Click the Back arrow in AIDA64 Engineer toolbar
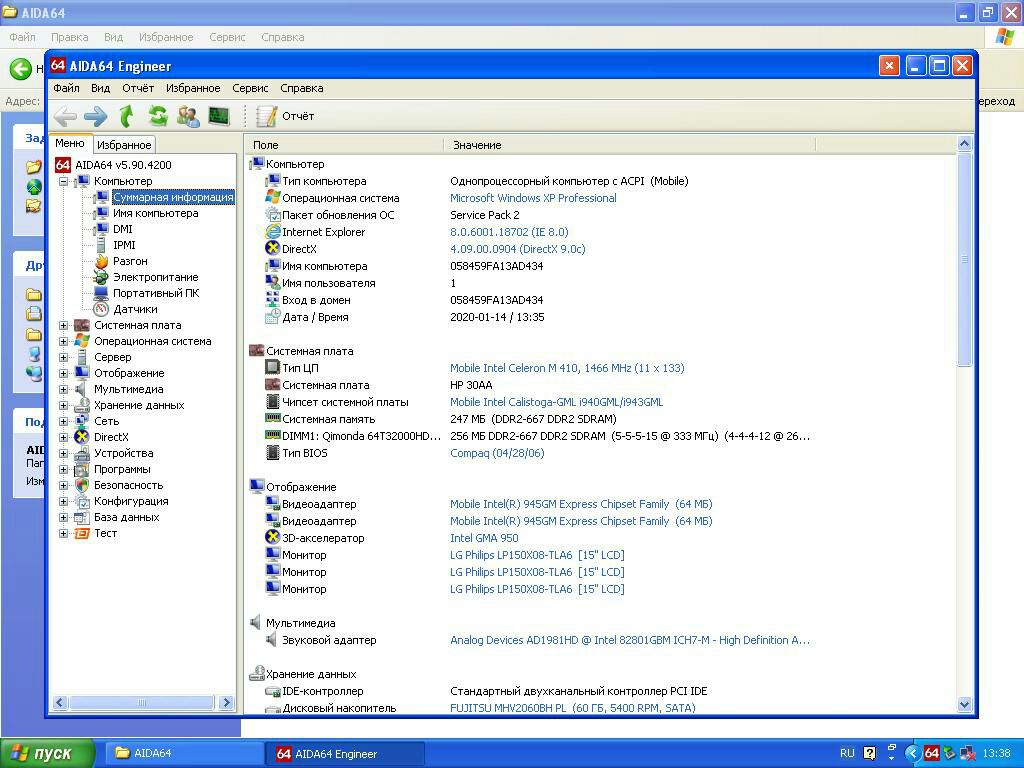Screen dimensions: 1024x768 click(65, 117)
